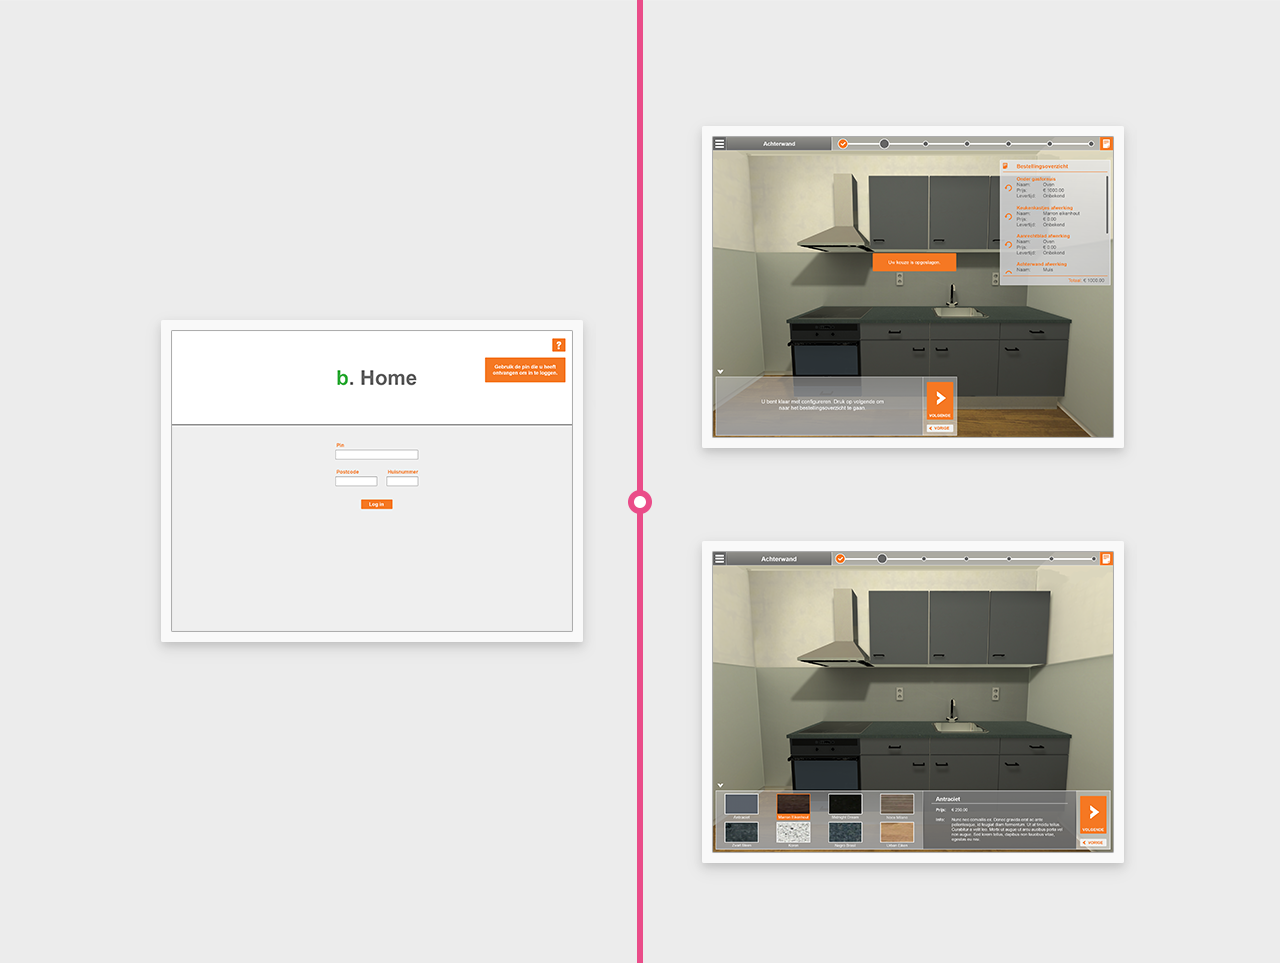Collapse bottom panel arrow on order overview screen
This screenshot has height=963, width=1280.
coord(720,372)
